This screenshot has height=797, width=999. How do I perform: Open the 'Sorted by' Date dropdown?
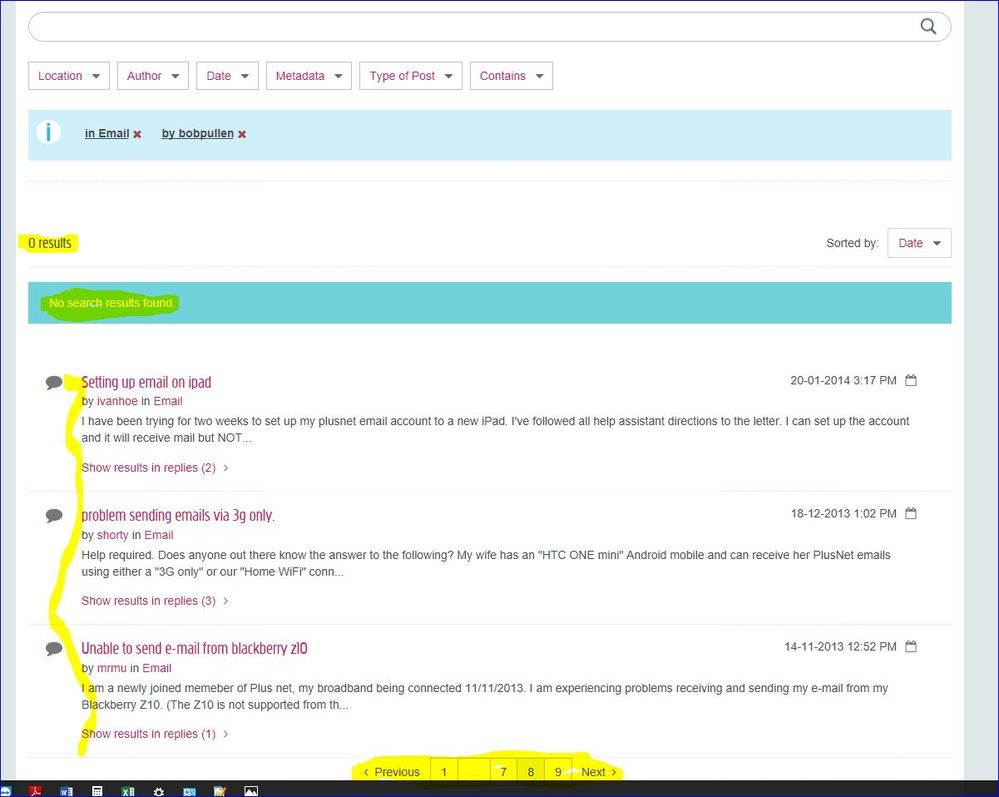pos(918,242)
